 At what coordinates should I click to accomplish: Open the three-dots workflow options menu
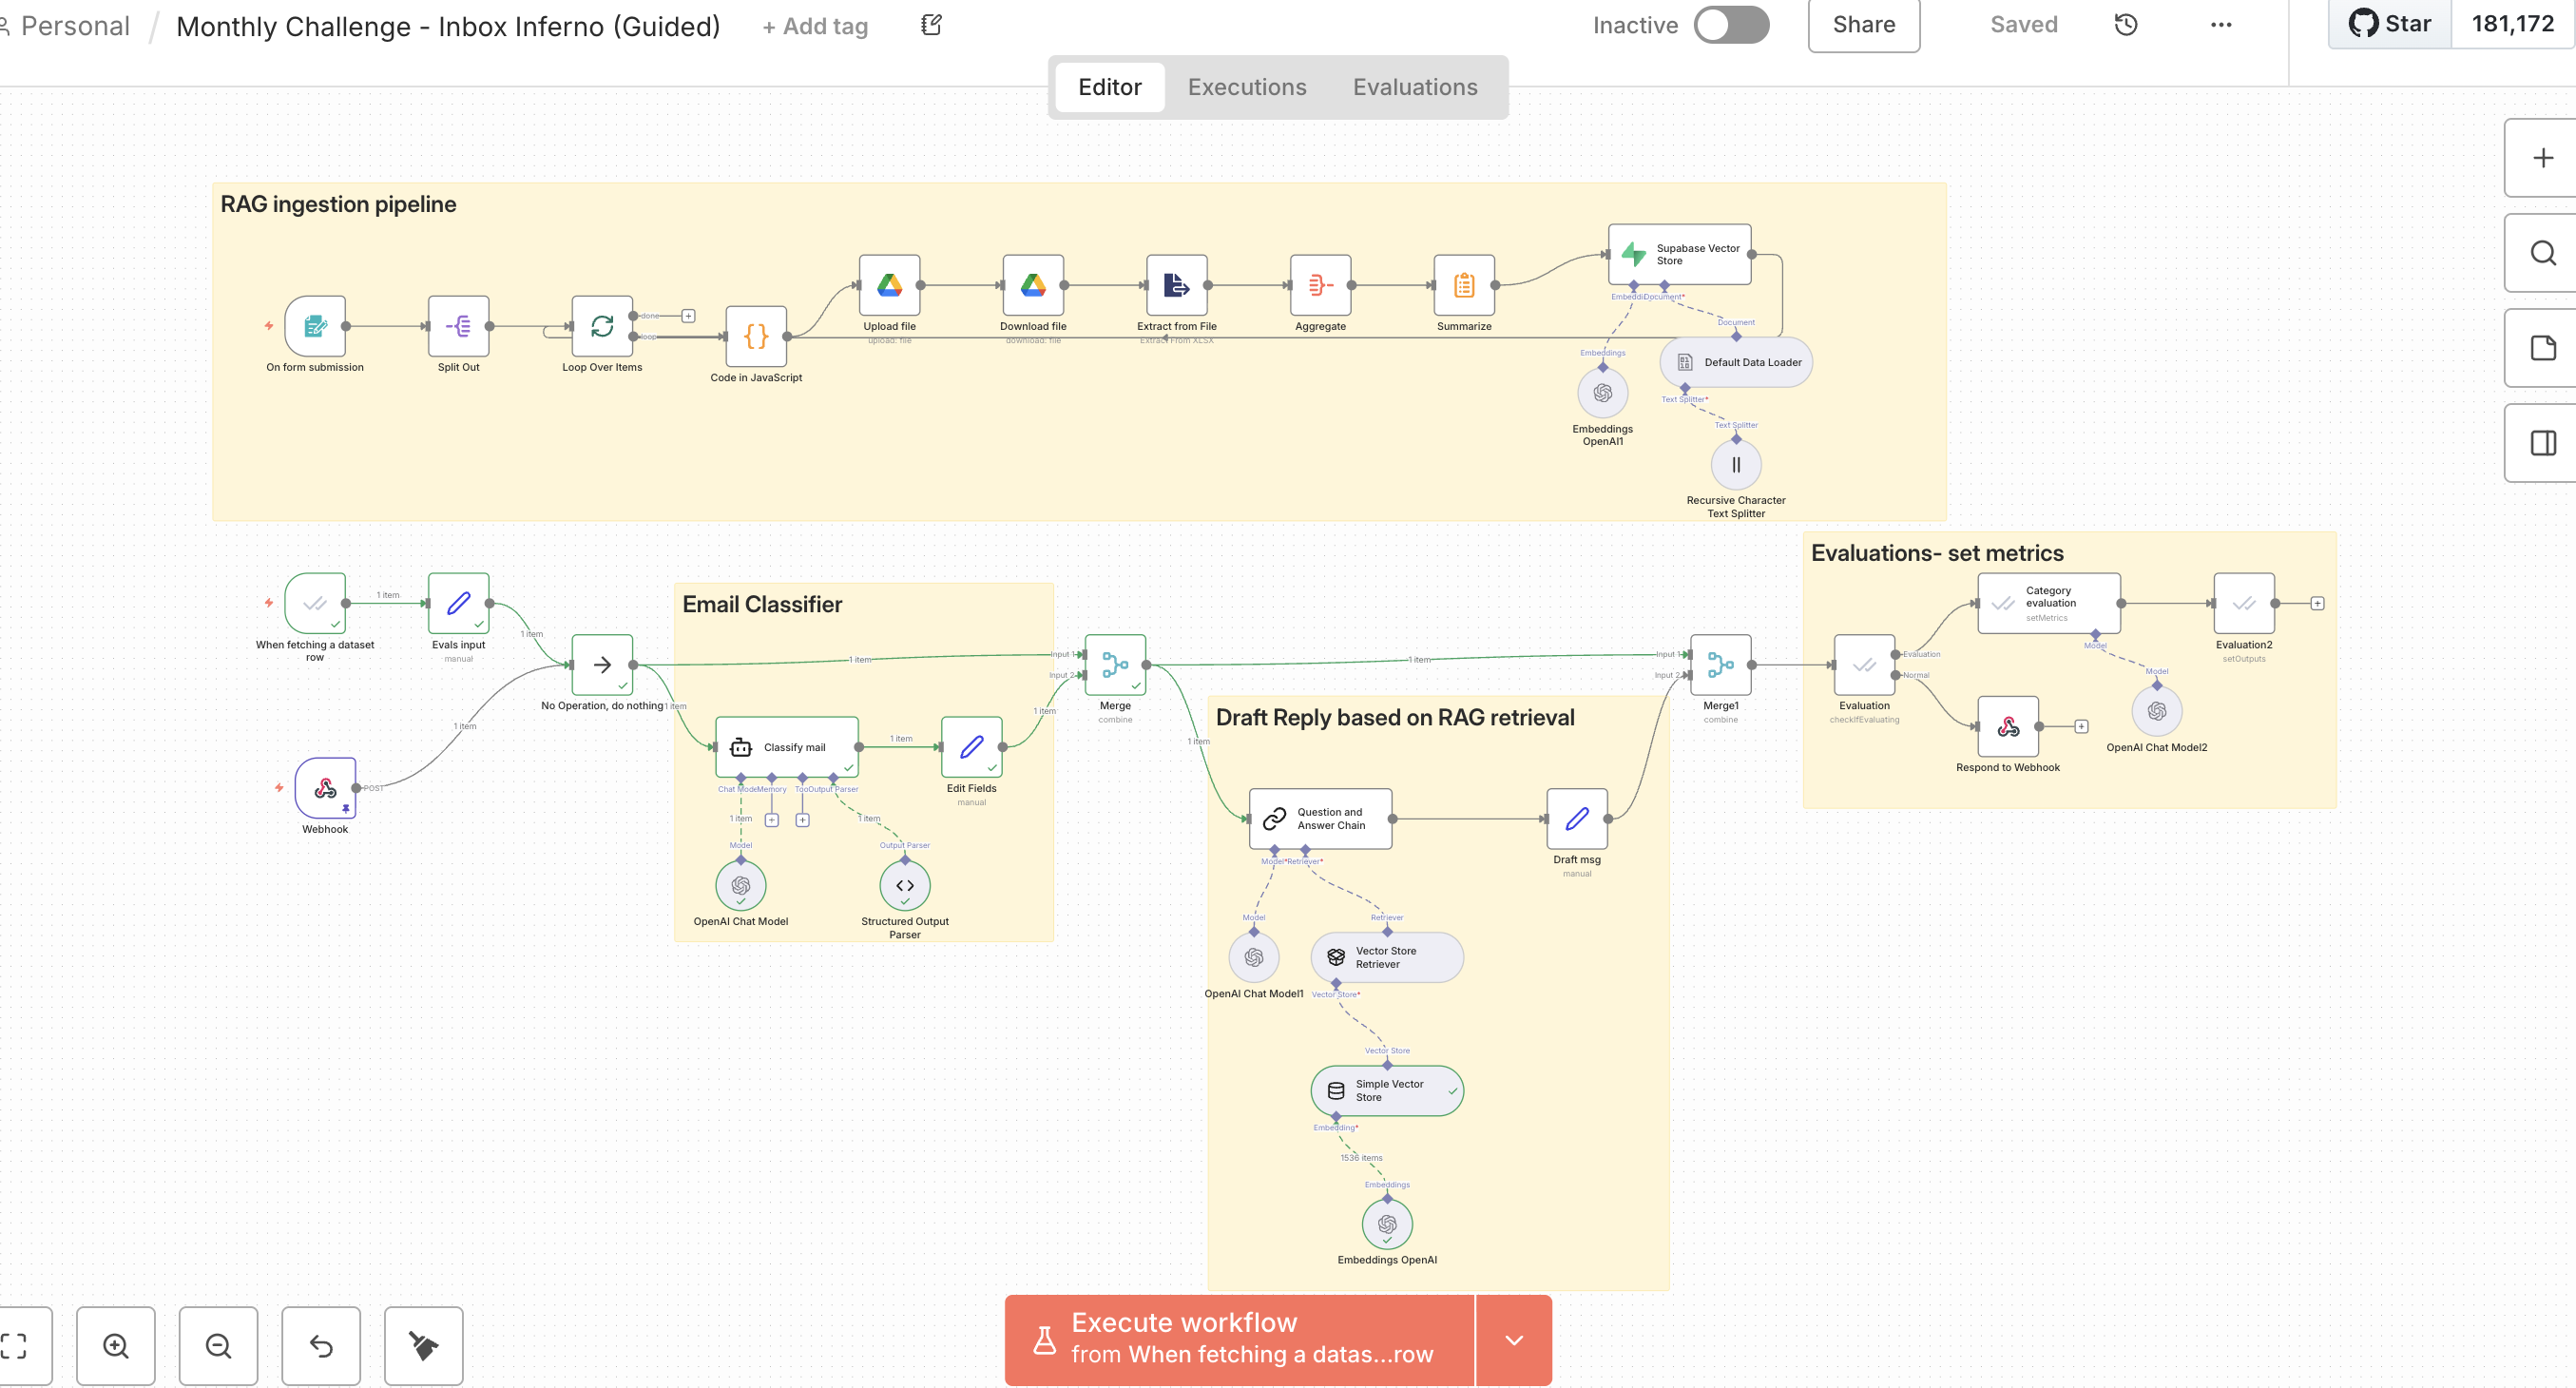click(x=2221, y=25)
